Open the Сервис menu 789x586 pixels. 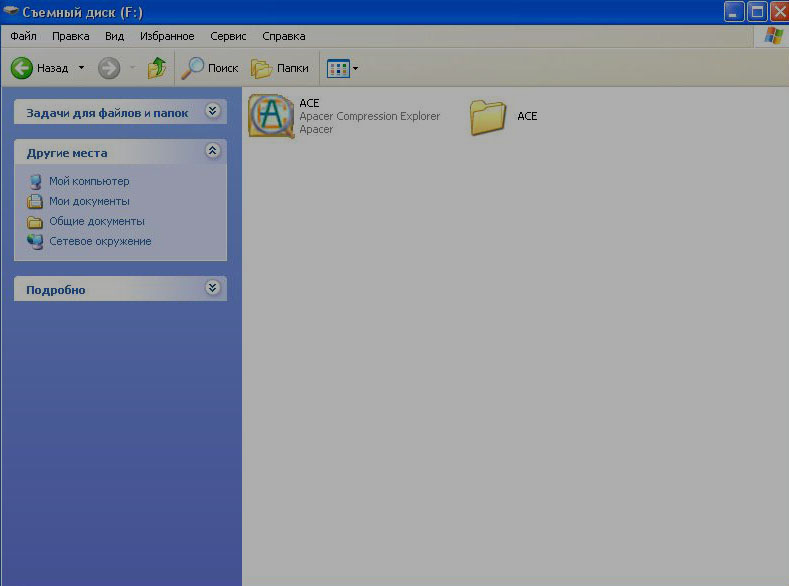[x=228, y=36]
